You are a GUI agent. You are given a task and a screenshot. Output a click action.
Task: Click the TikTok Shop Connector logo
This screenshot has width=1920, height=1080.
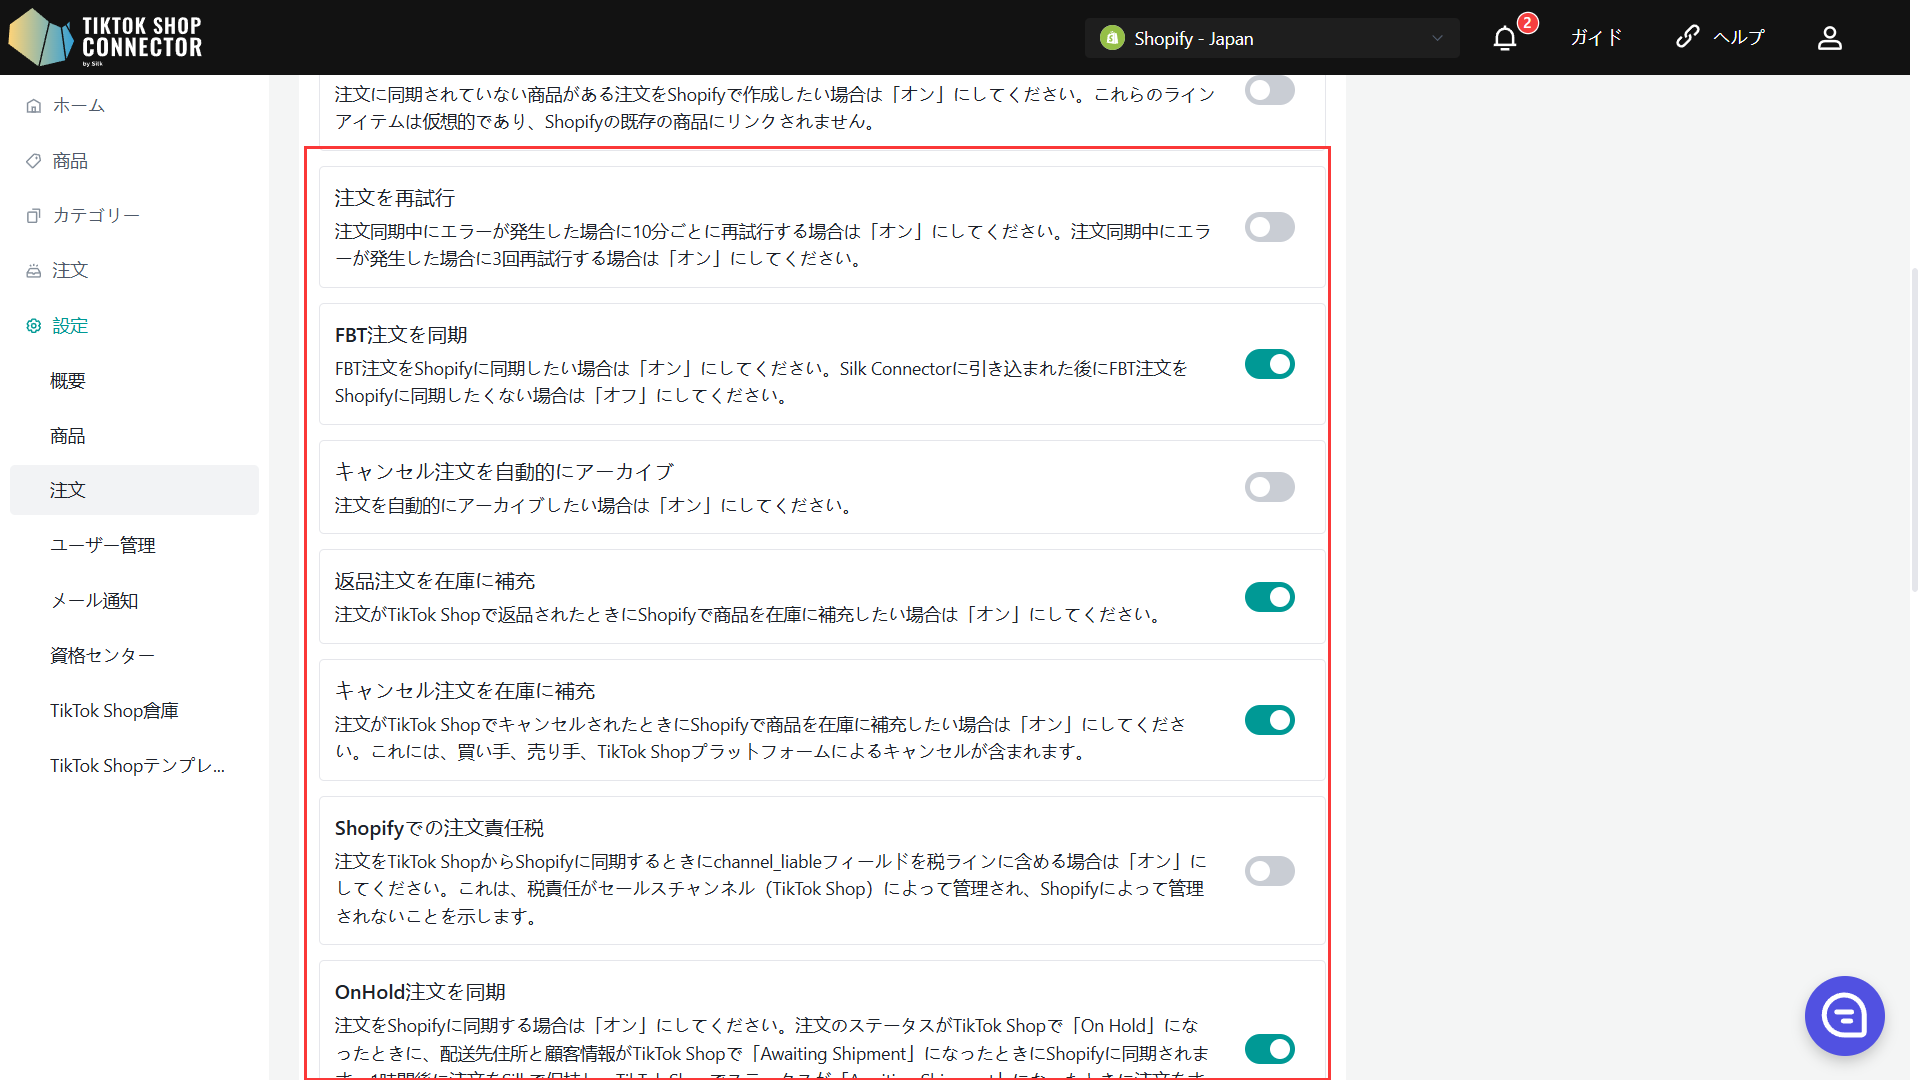point(105,37)
